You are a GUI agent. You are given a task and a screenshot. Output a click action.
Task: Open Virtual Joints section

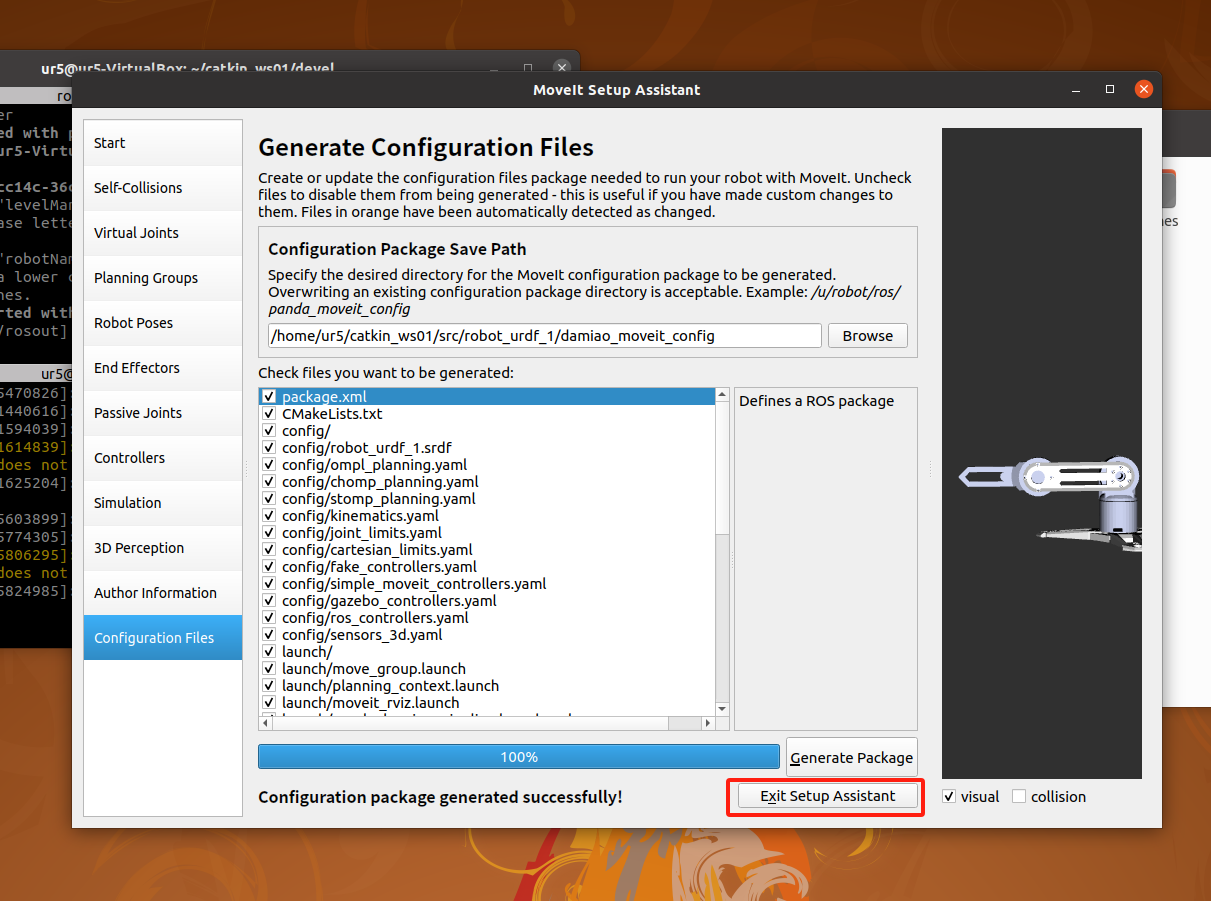pos(163,233)
